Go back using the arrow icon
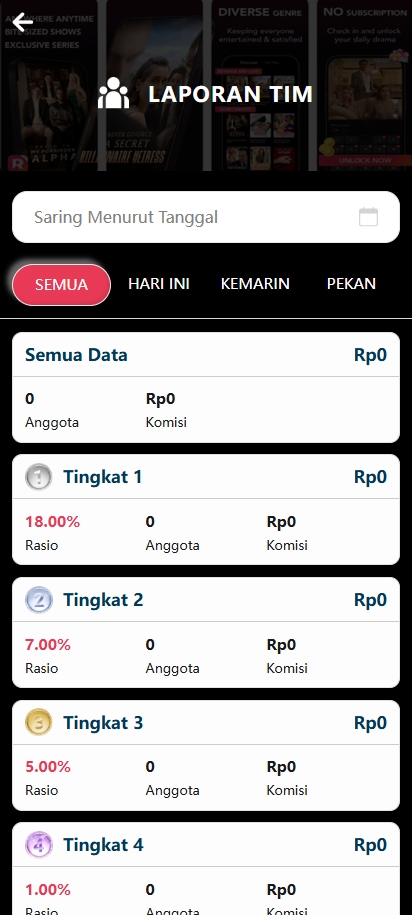 (23, 23)
